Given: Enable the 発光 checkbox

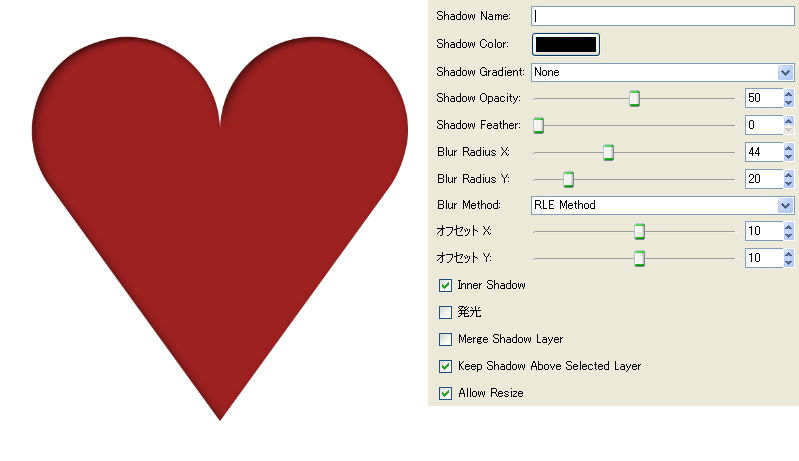Looking at the screenshot, I should click(445, 312).
